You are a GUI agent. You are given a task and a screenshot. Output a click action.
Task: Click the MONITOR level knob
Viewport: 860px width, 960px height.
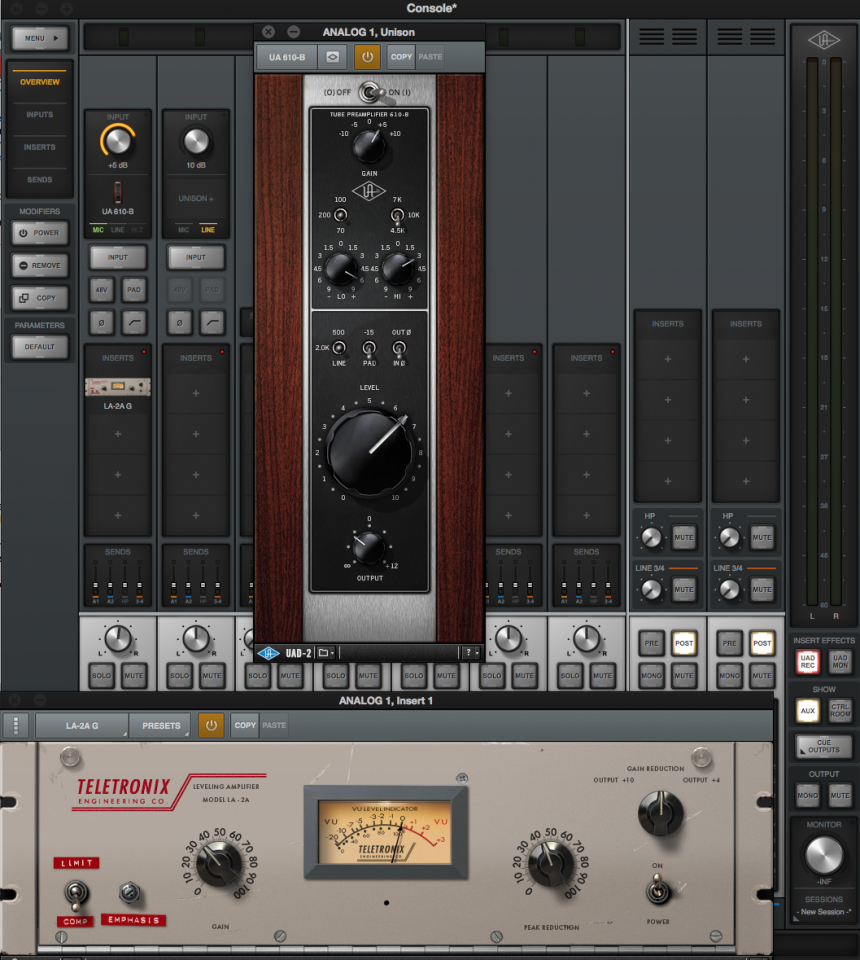tap(824, 855)
